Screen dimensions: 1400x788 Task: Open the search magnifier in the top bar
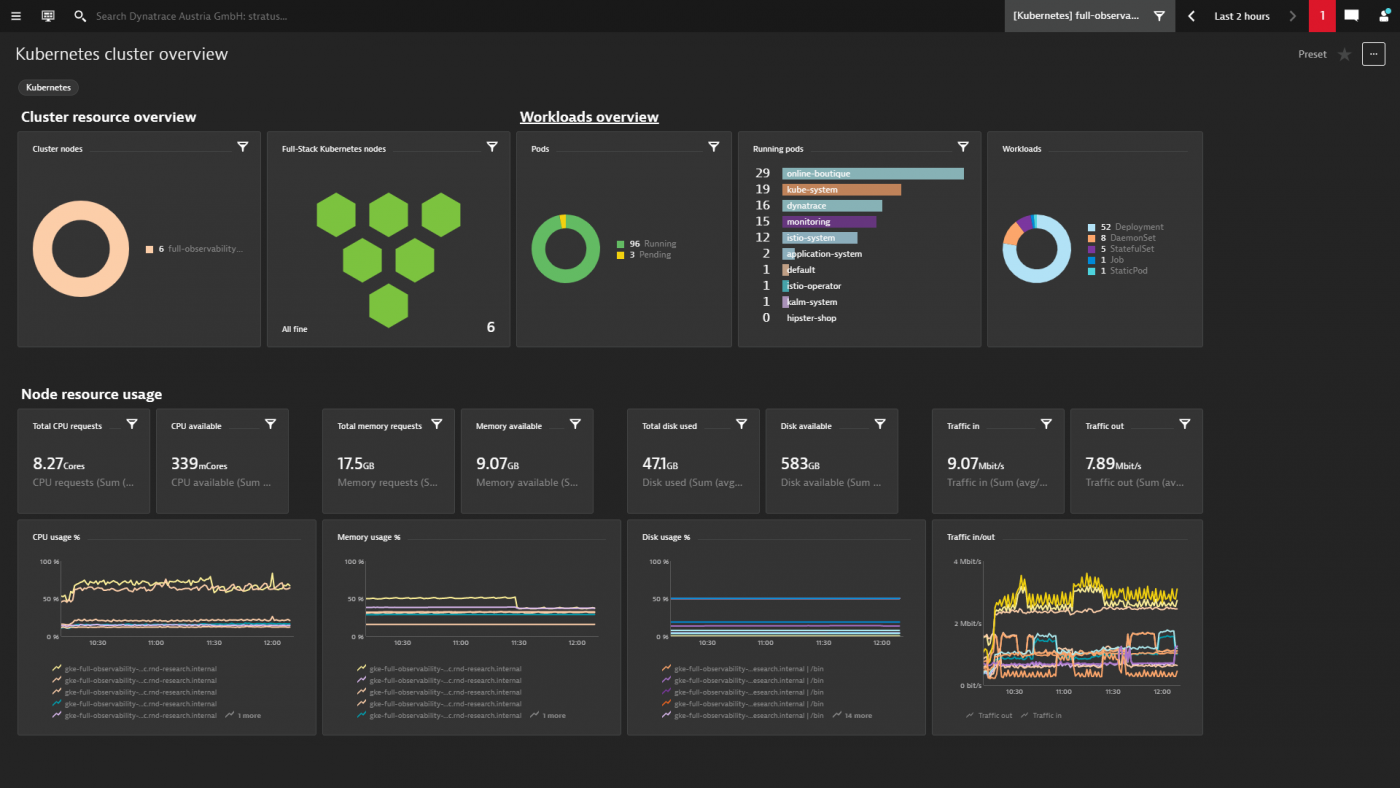click(x=79, y=16)
